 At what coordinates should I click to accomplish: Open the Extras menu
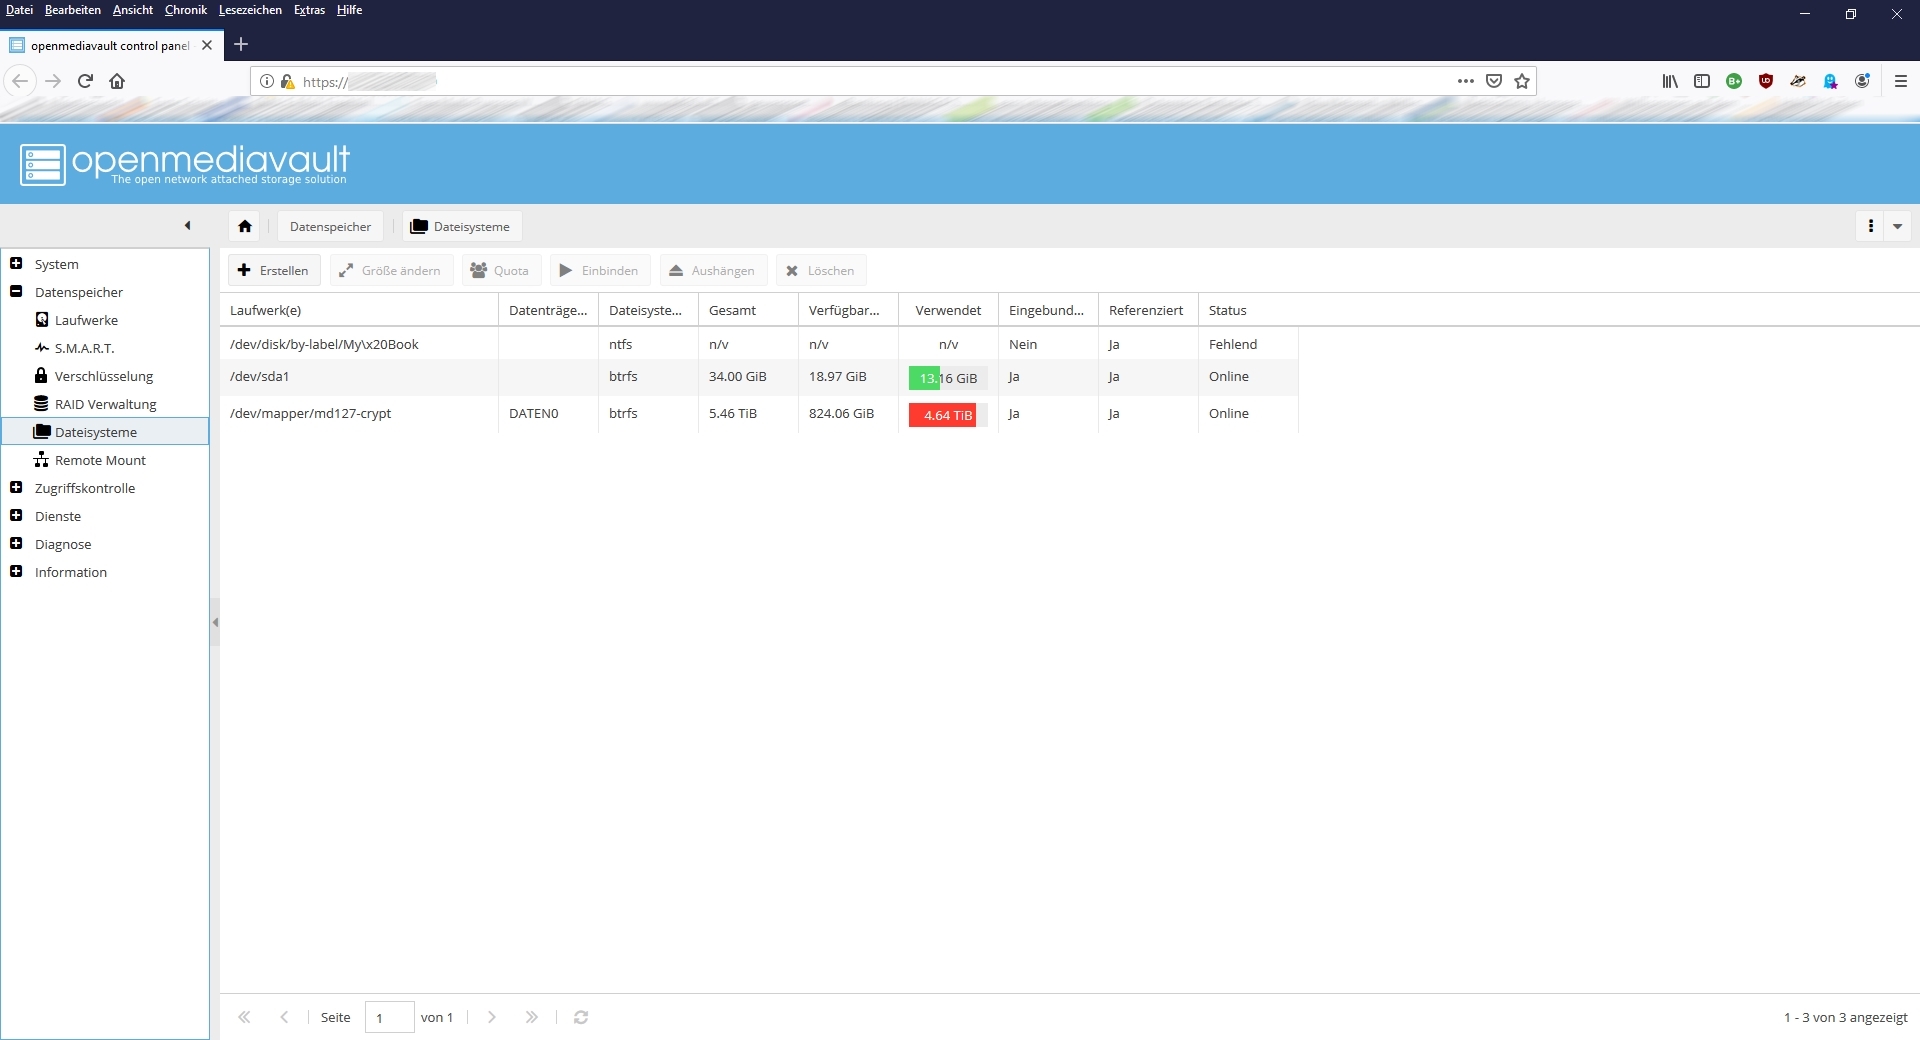(x=309, y=10)
